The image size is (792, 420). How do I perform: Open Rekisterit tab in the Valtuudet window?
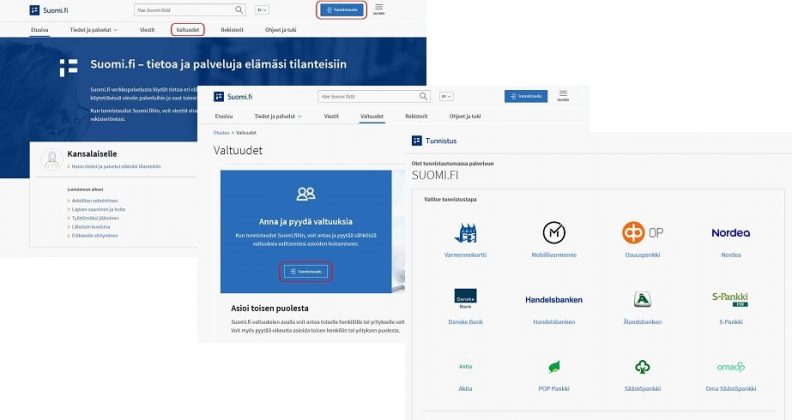(416, 116)
